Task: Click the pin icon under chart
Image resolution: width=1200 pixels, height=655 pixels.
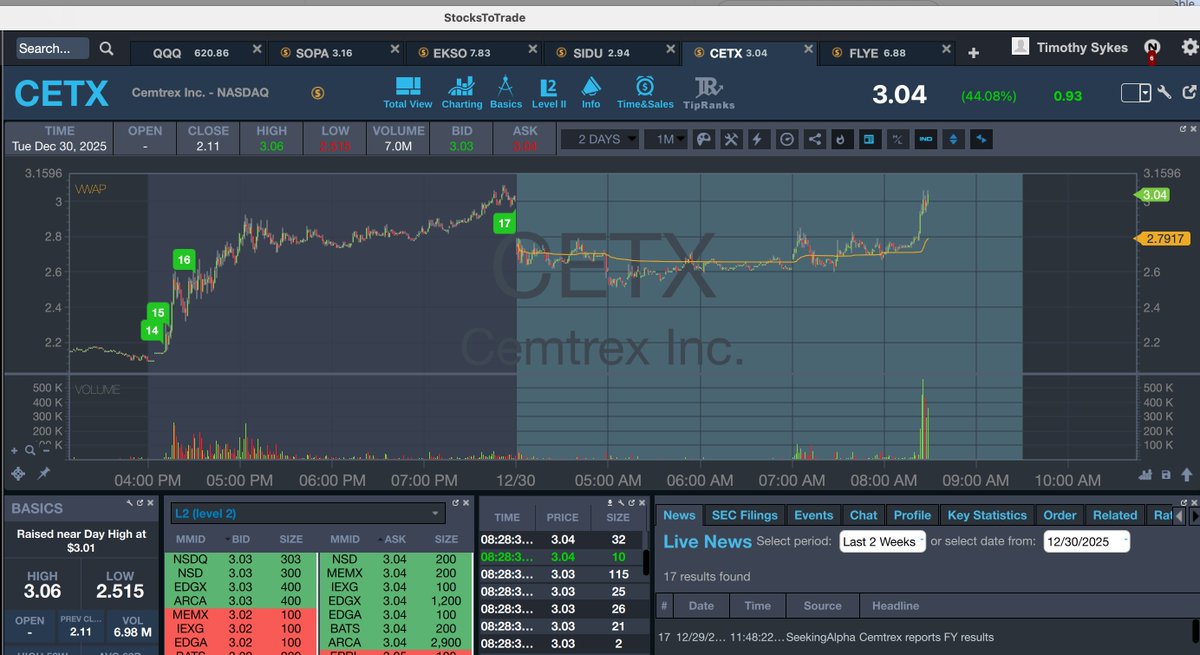Action: pyautogui.click(x=44, y=473)
